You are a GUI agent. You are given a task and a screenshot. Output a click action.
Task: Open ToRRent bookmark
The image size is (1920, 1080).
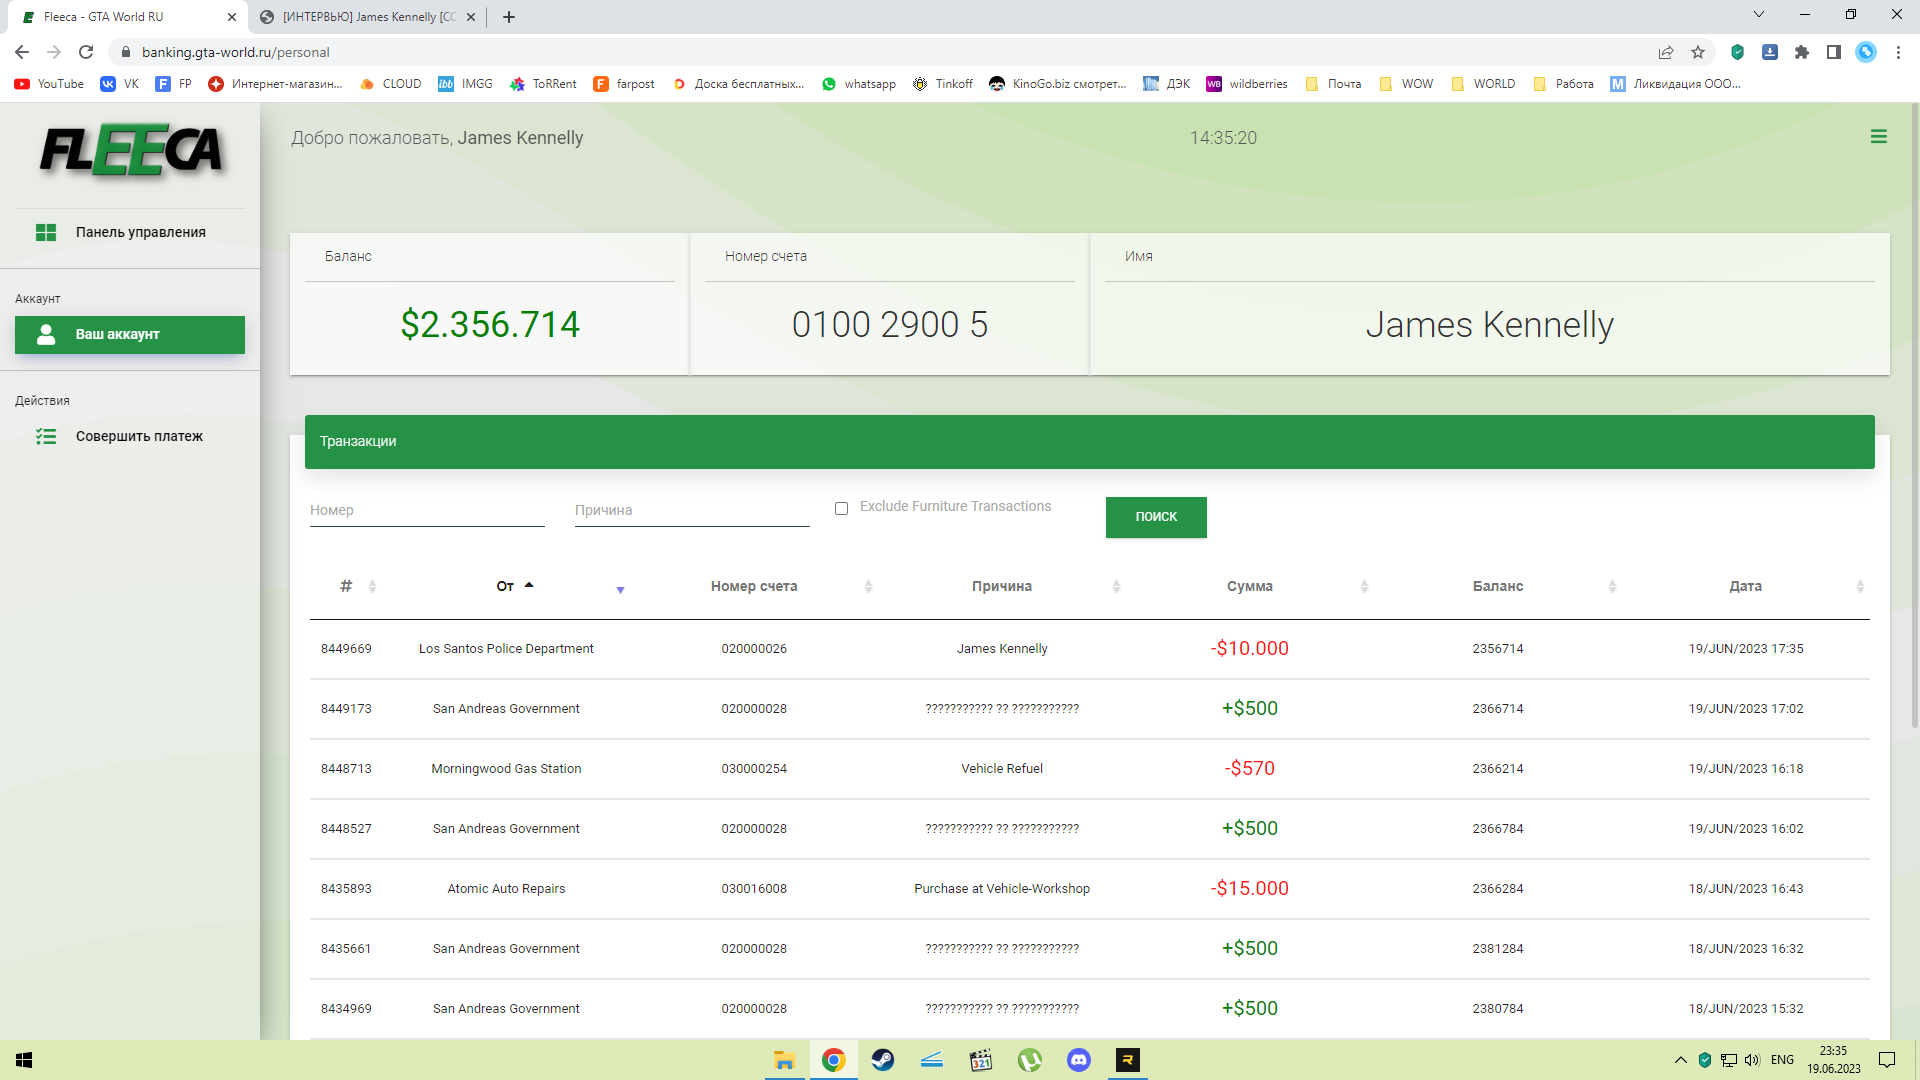[x=544, y=84]
